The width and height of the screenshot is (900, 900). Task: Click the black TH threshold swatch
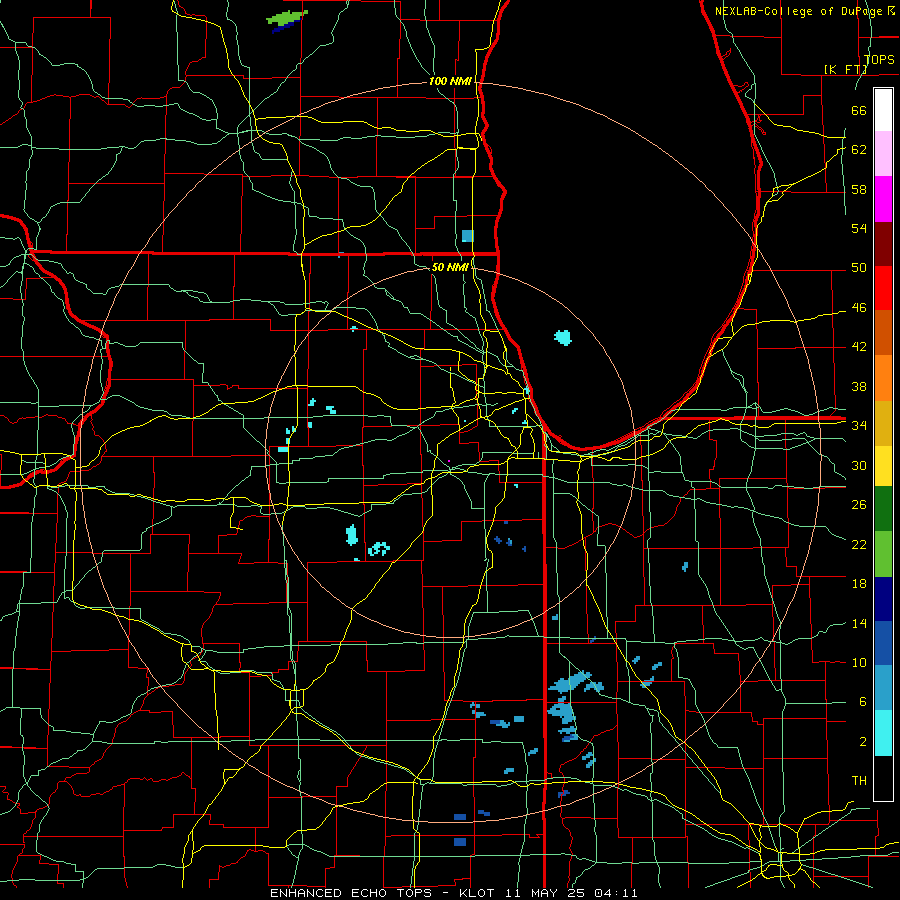883,778
